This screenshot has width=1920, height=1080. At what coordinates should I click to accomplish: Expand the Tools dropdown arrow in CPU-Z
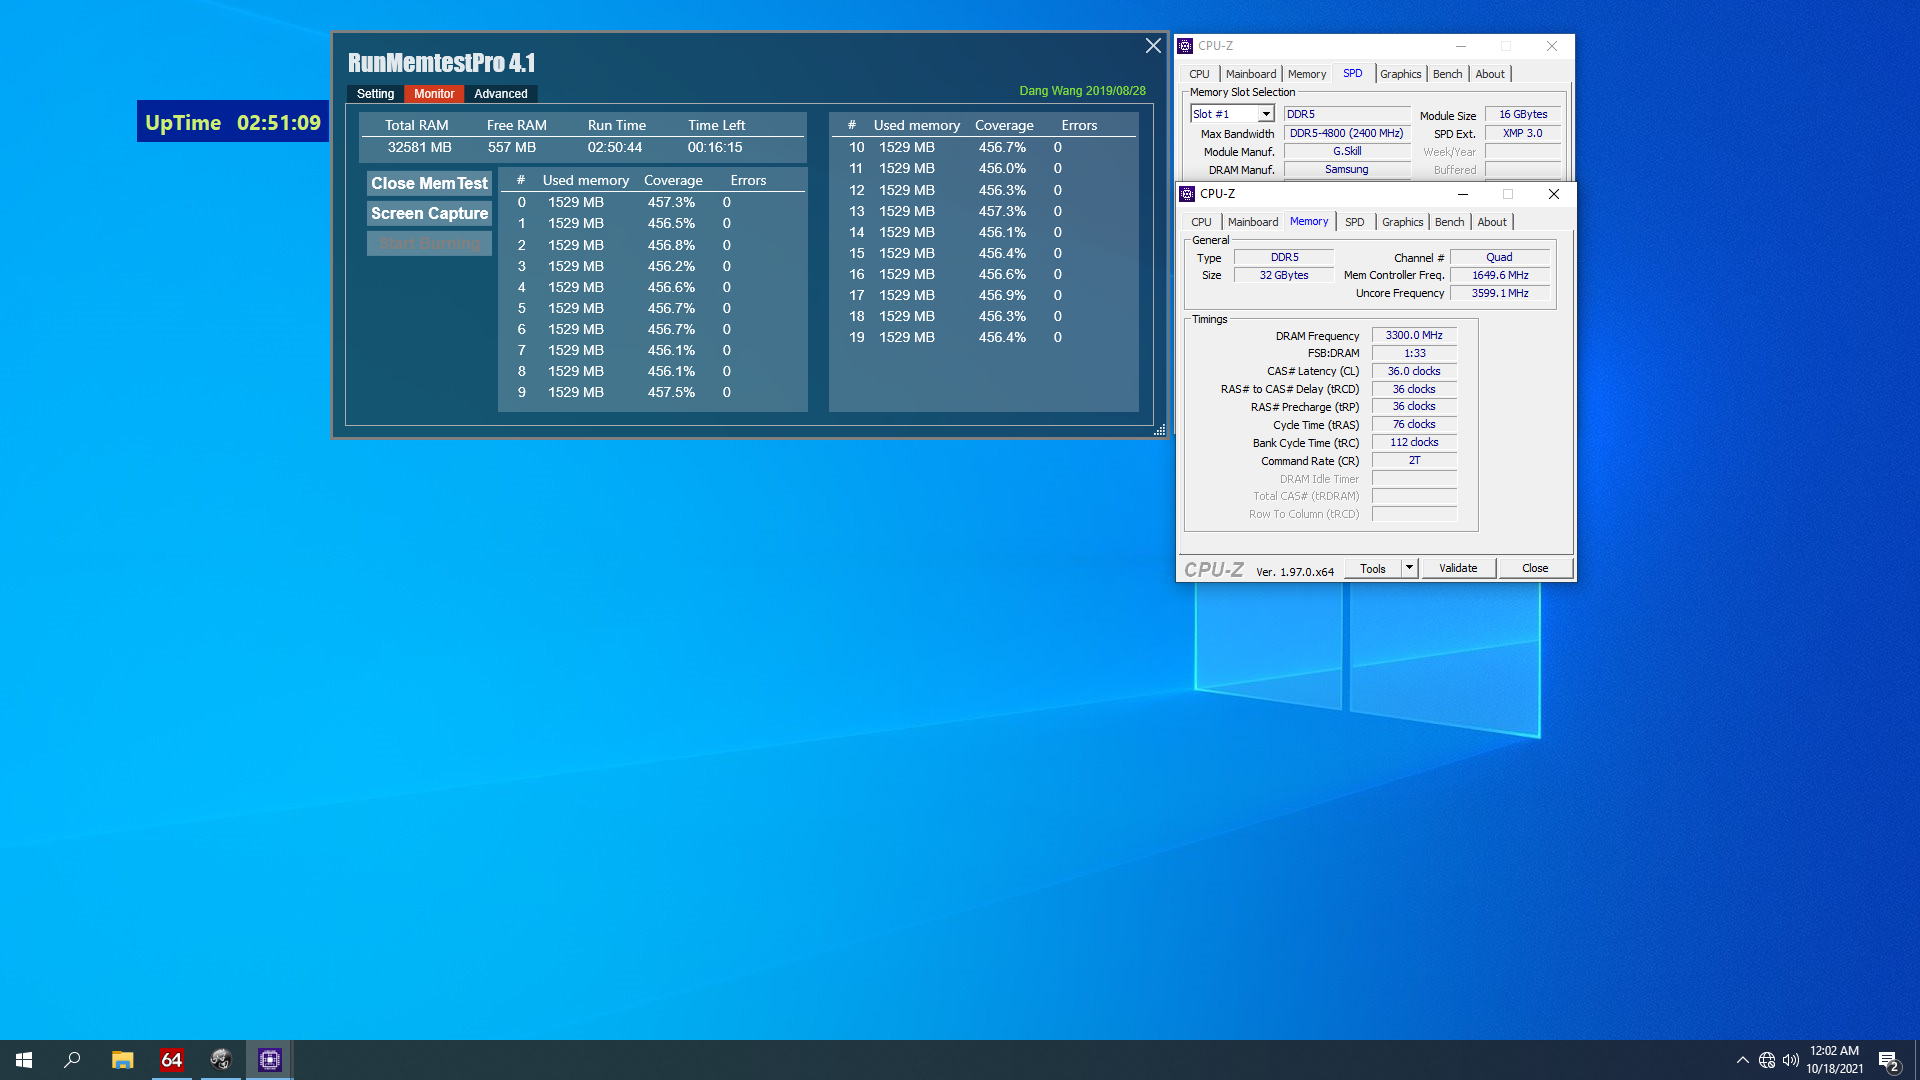(x=1409, y=567)
